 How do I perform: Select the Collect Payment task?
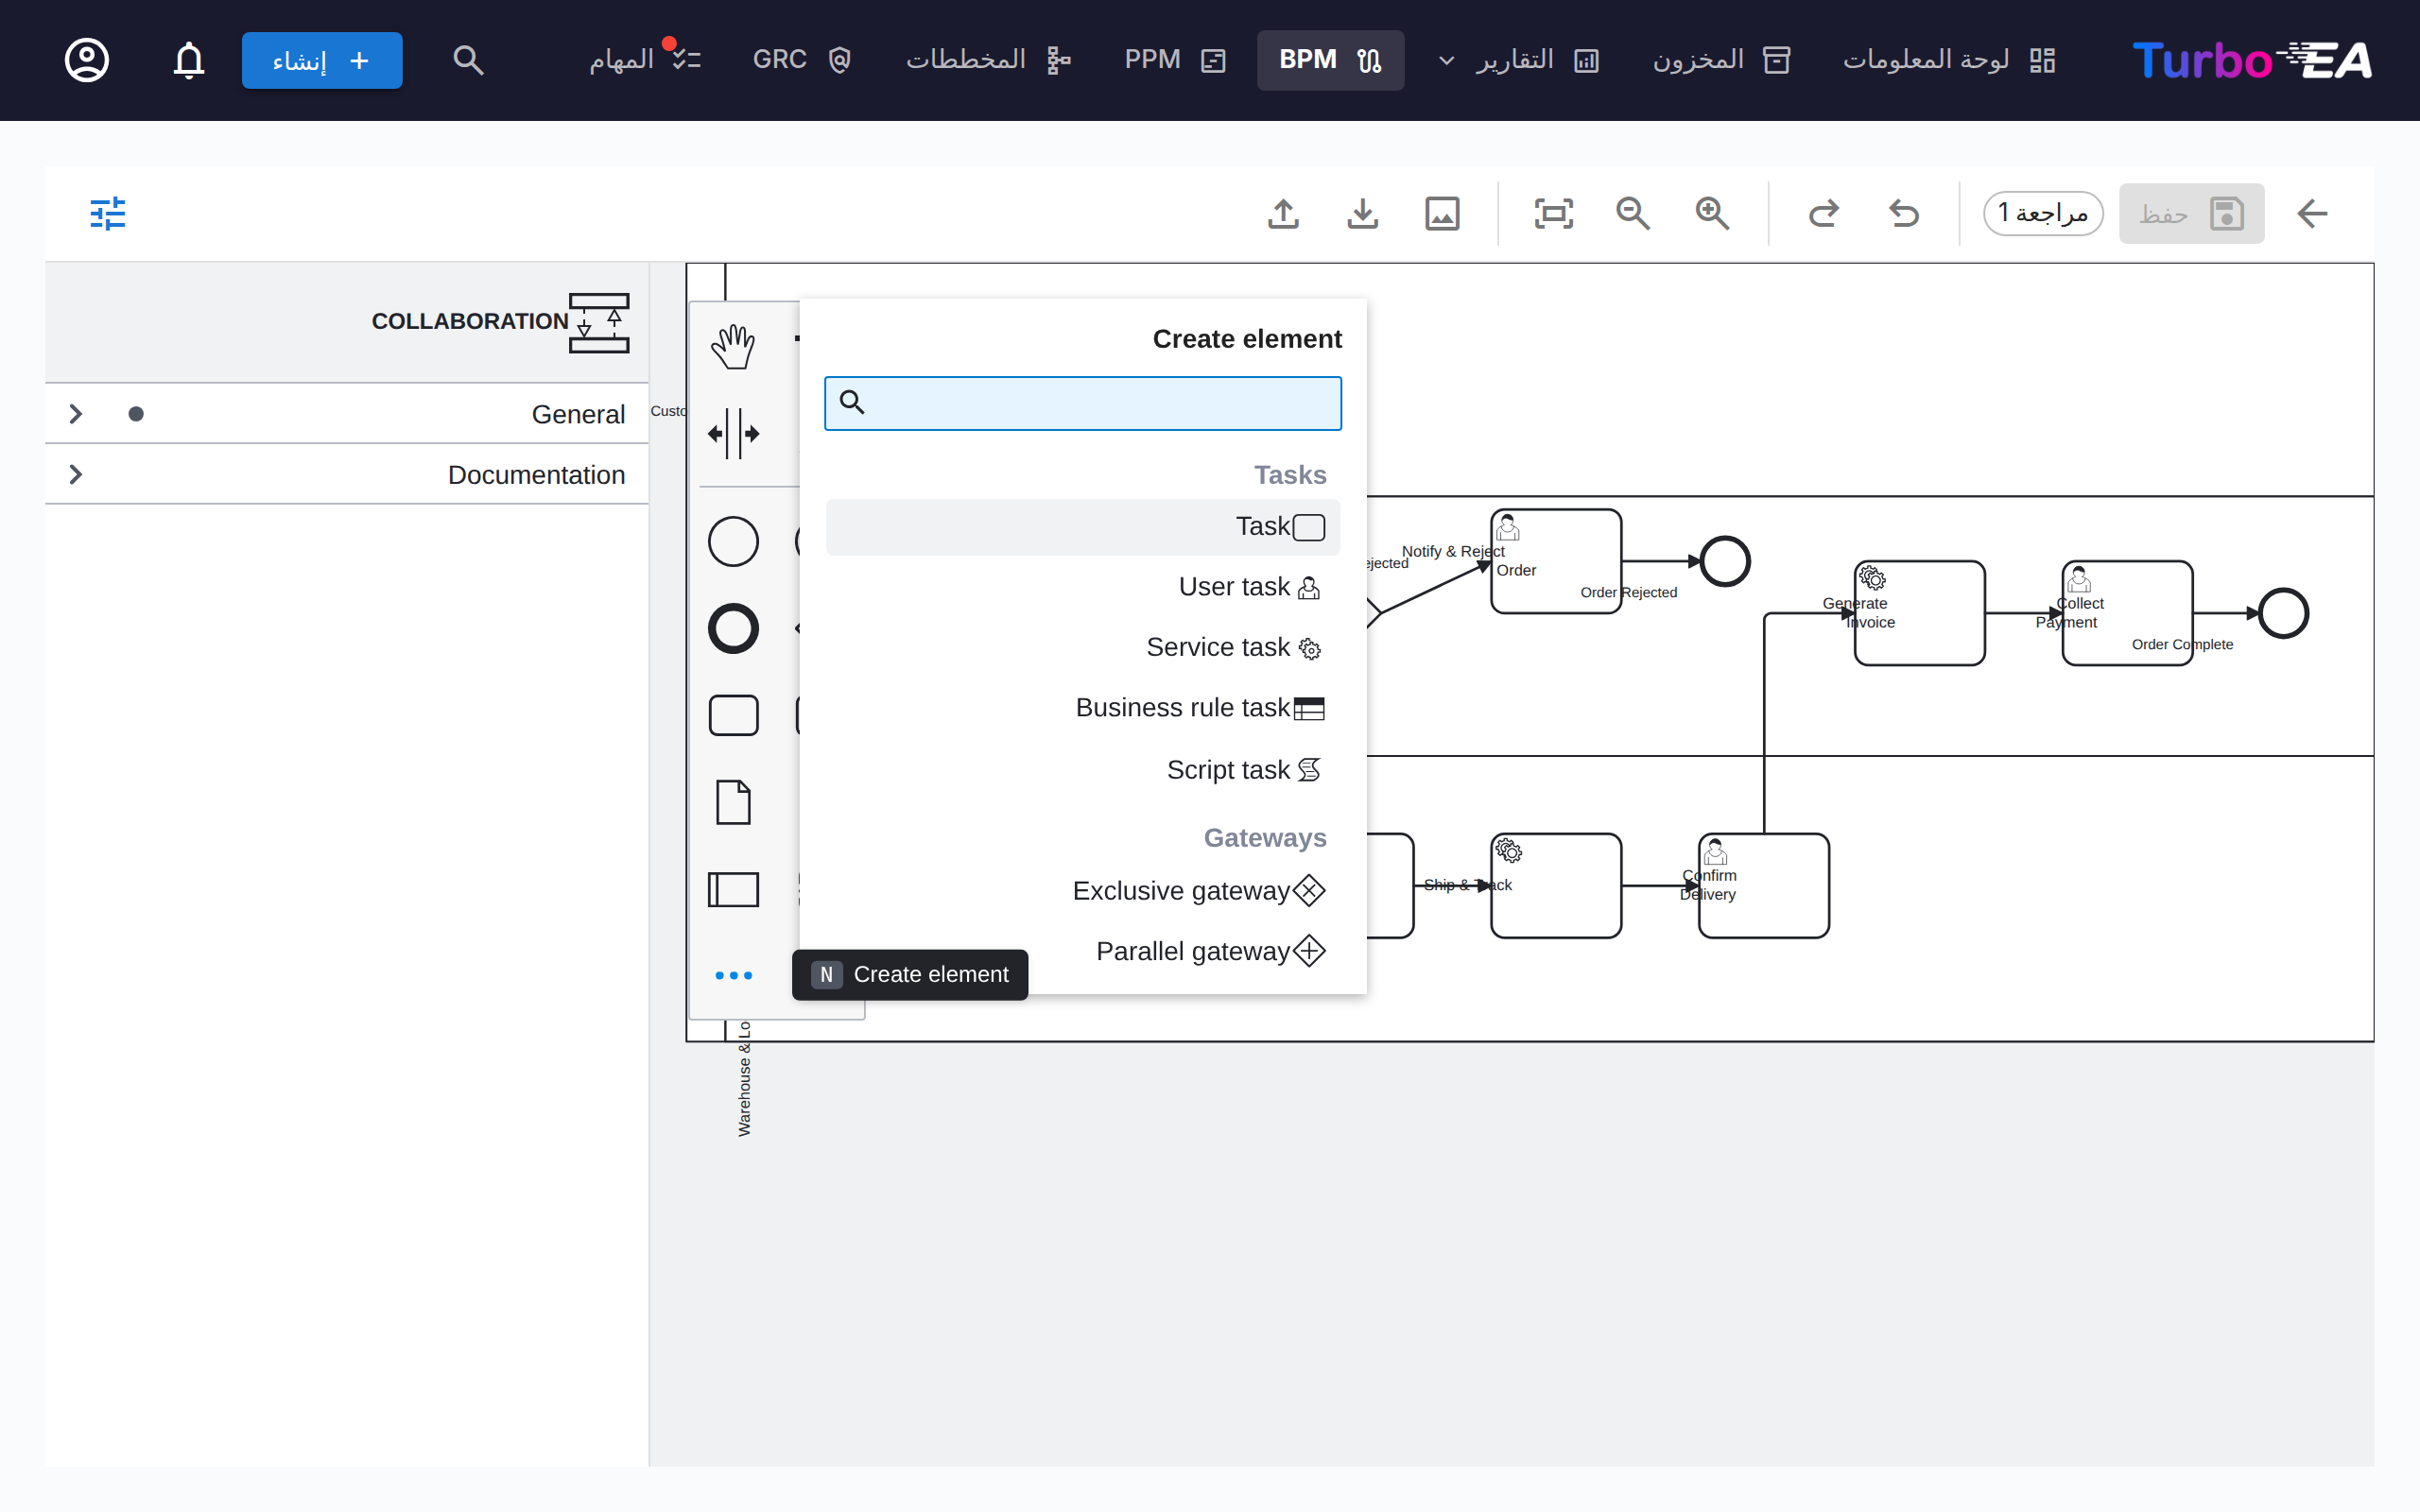pos(2127,613)
